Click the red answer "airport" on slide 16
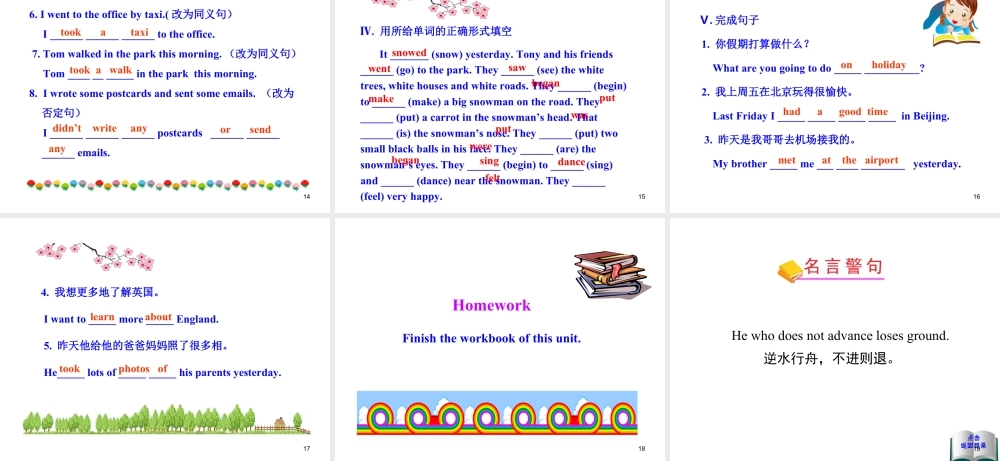This screenshot has height=461, width=1000. [x=881, y=160]
